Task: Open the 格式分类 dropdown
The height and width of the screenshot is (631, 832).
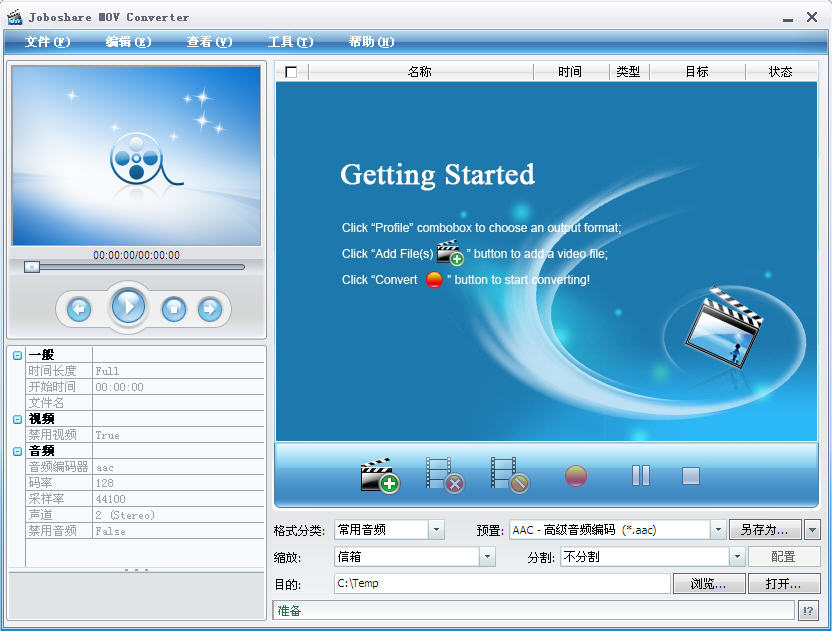Action: pos(436,530)
